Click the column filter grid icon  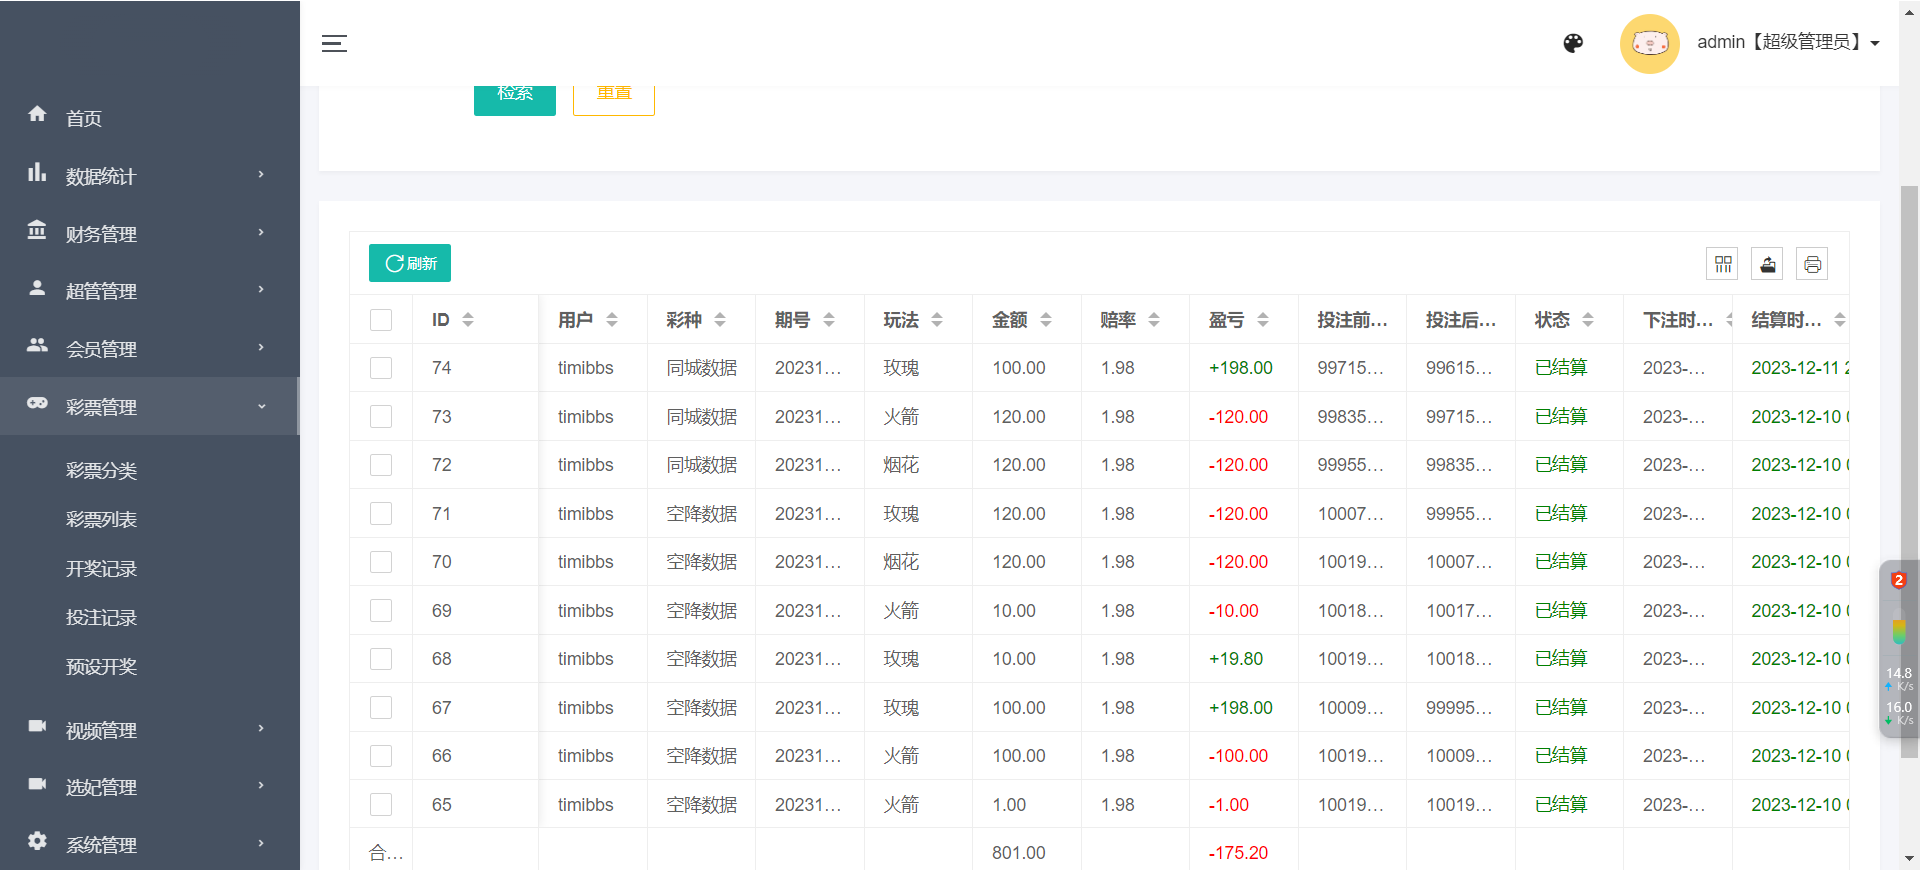click(1722, 264)
